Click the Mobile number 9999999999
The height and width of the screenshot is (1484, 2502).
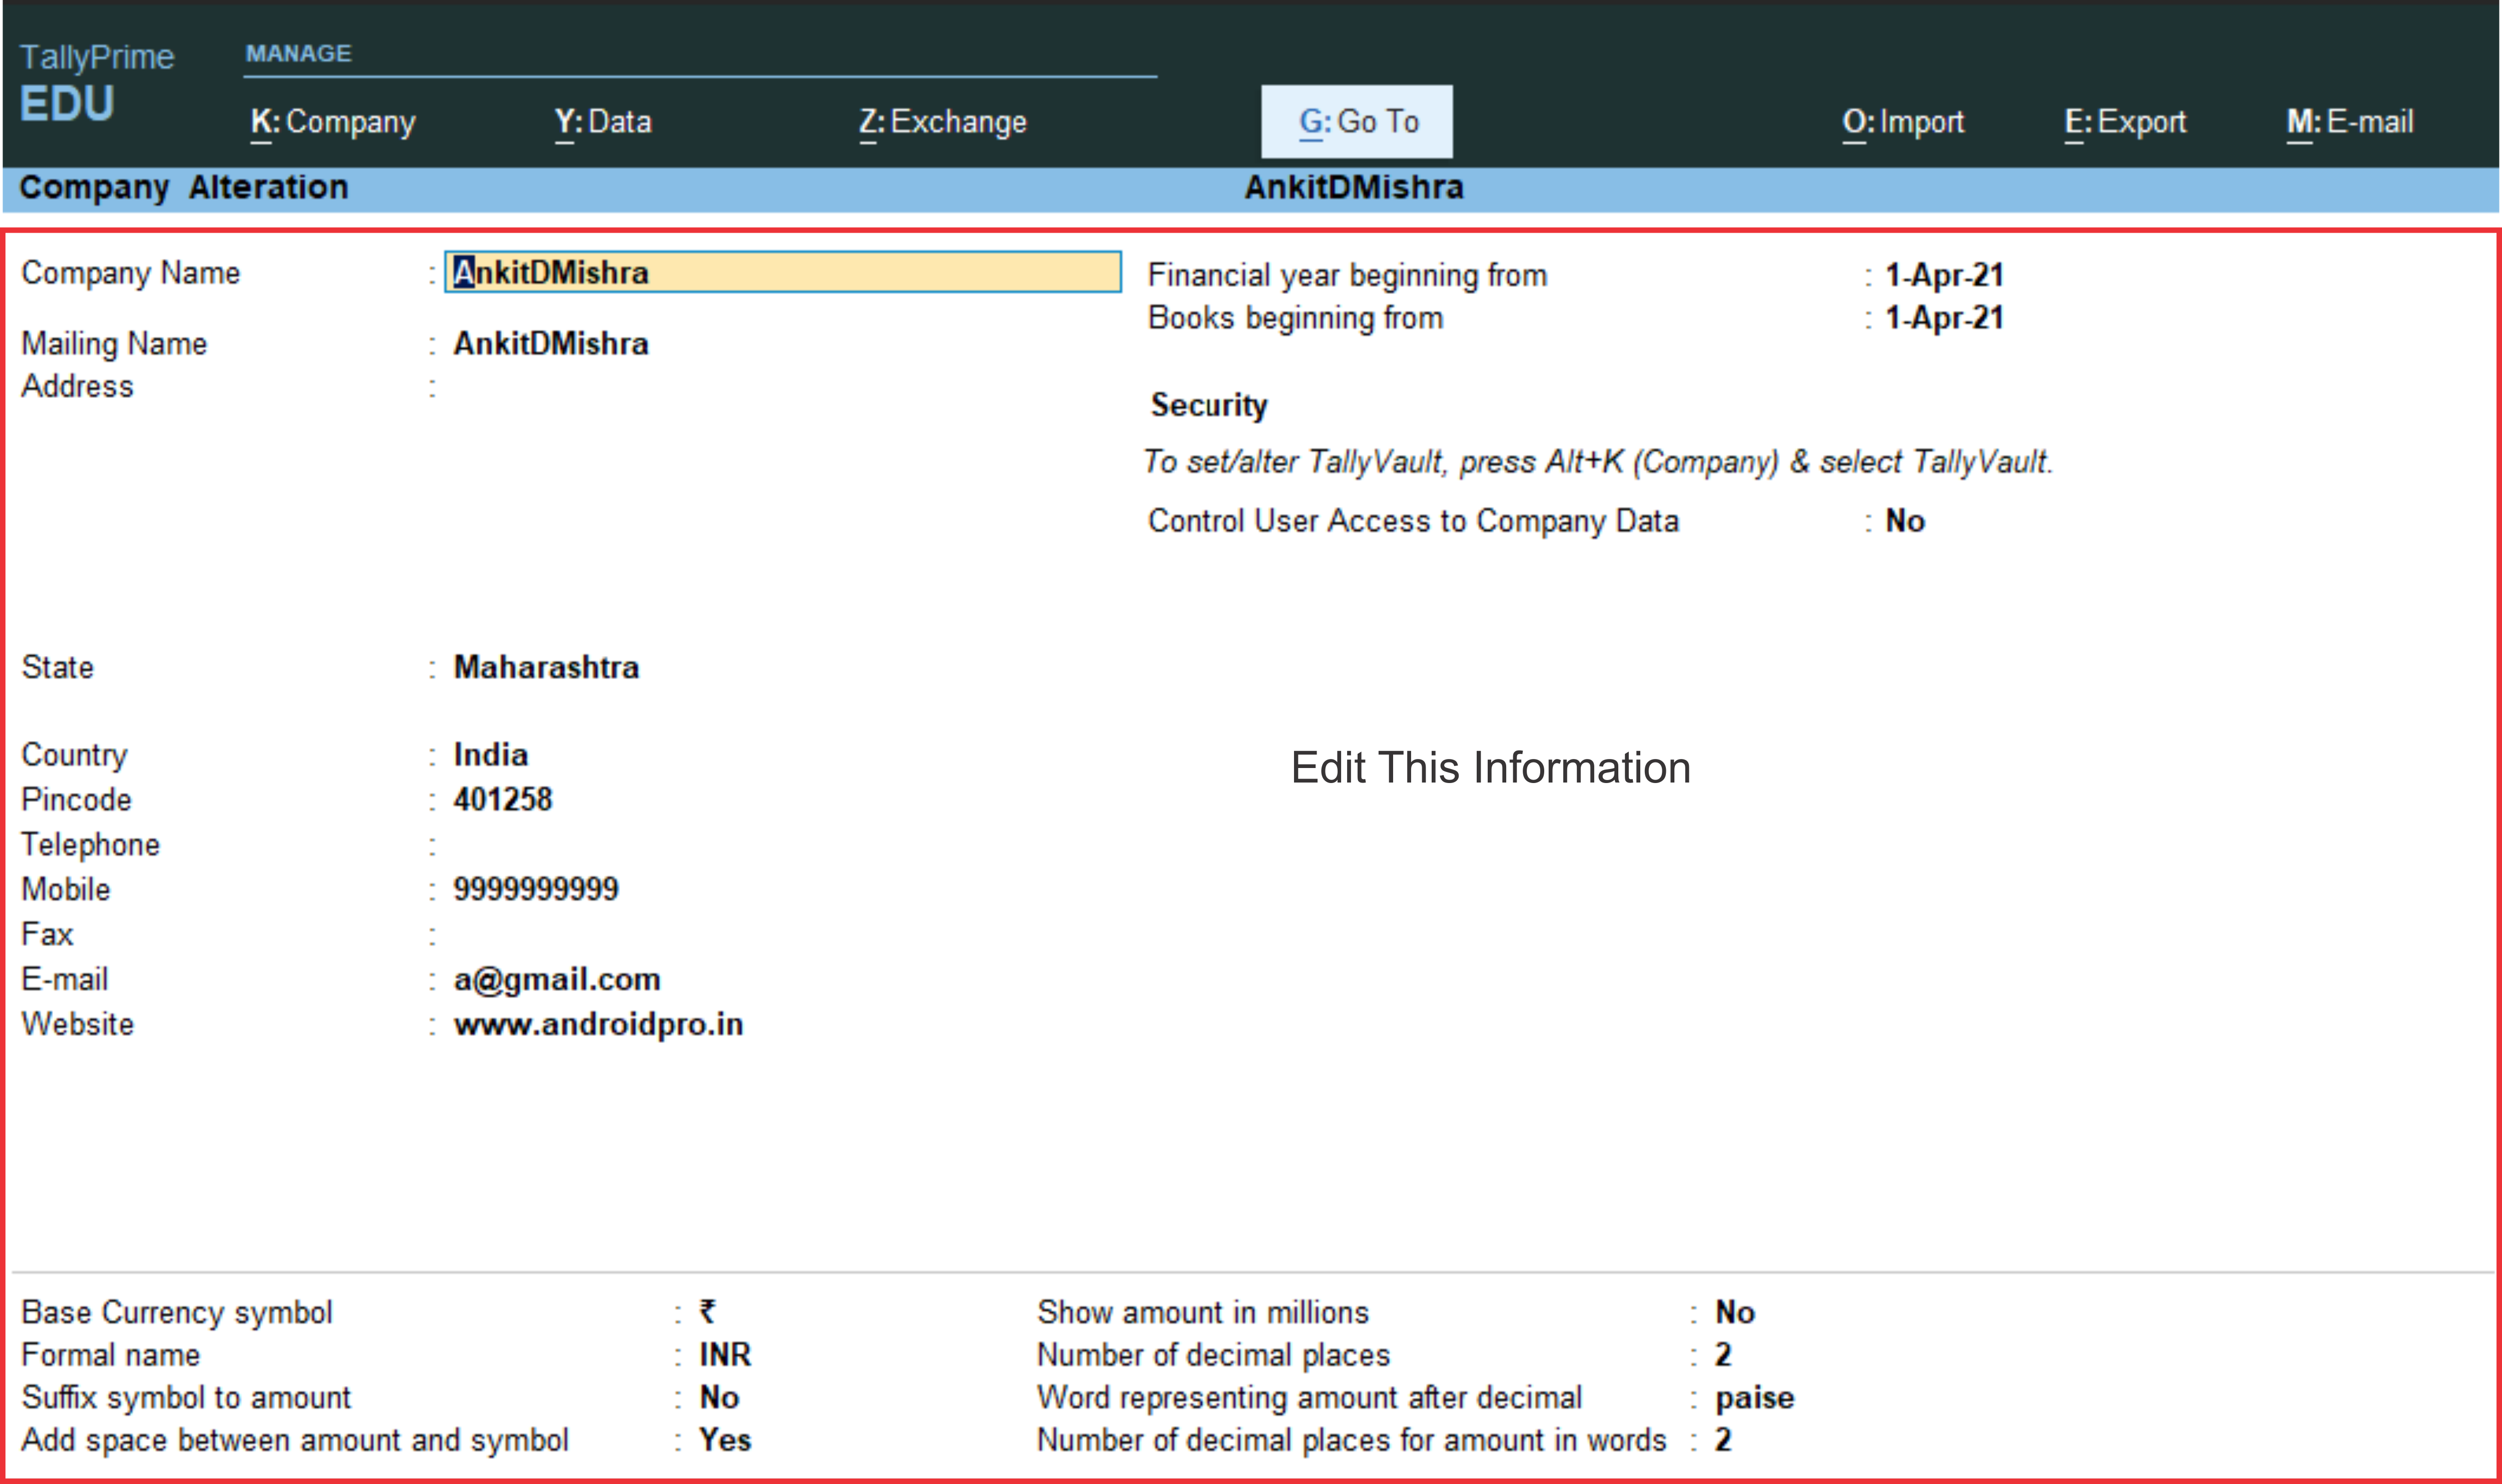535,889
